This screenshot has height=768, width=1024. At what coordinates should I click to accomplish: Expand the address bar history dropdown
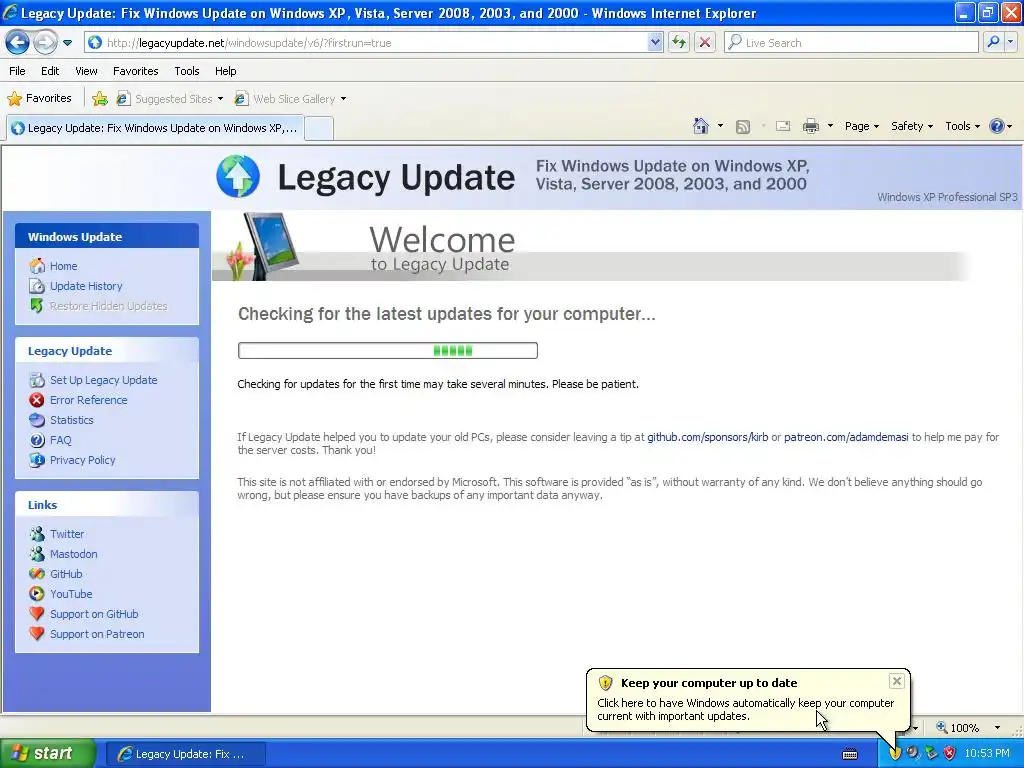tap(655, 43)
